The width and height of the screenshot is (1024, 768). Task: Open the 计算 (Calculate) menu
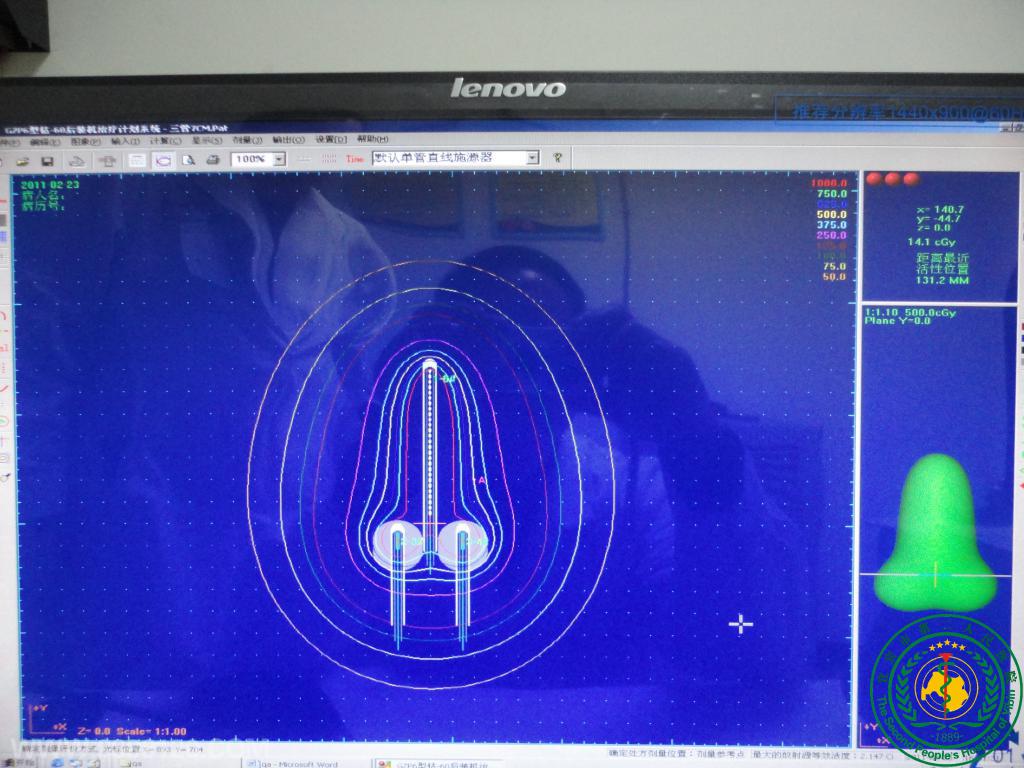[x=164, y=141]
